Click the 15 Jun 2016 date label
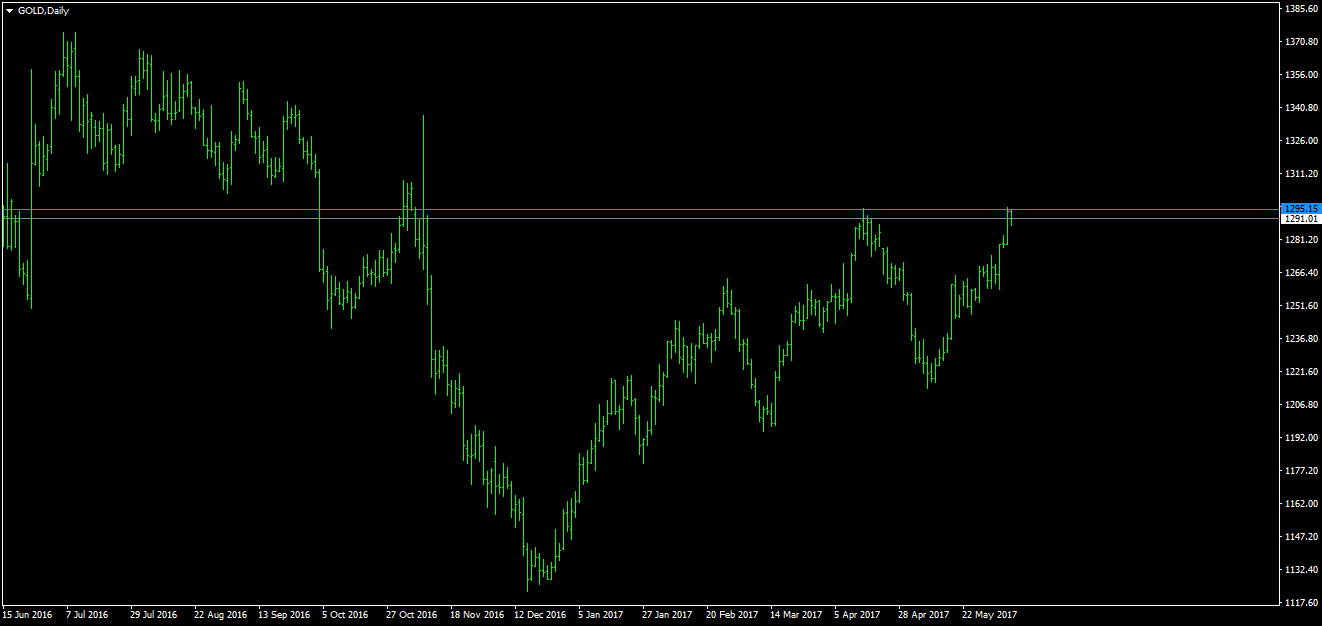Image resolution: width=1322 pixels, height=626 pixels. [x=27, y=615]
